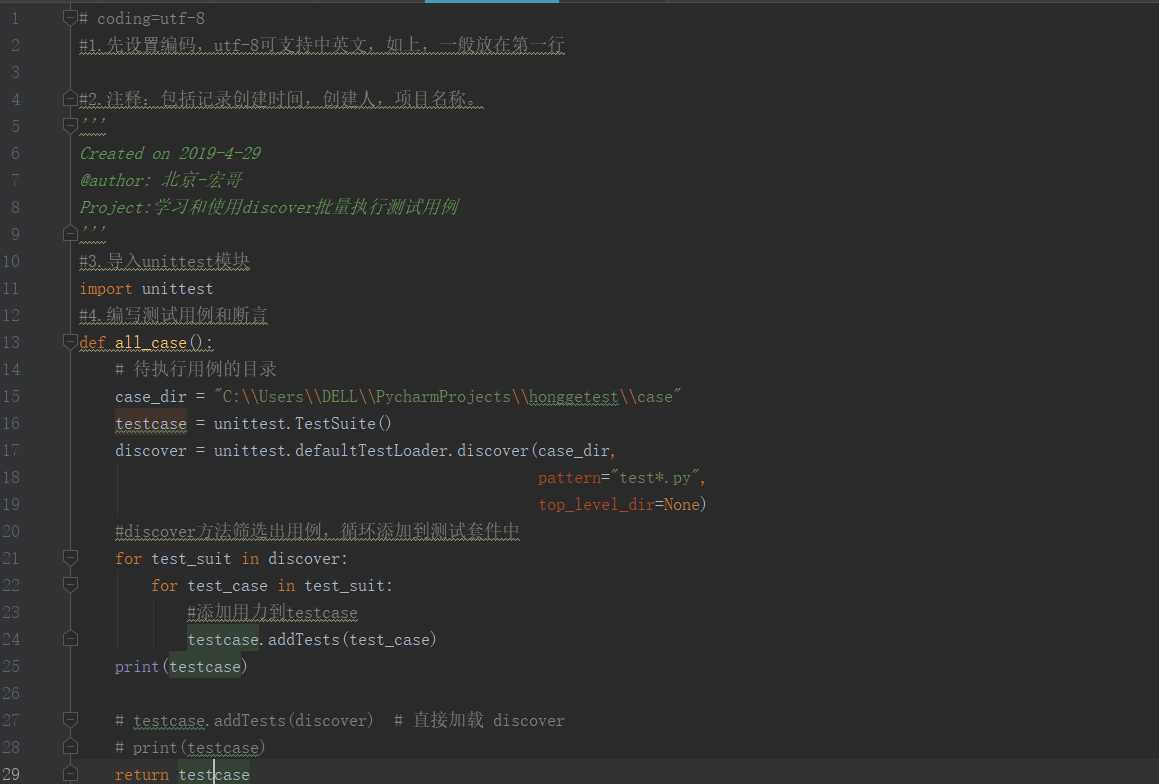This screenshot has height=784, width=1159.
Task: Collapse the docstring fold above 'Created on'
Action: coord(70,126)
